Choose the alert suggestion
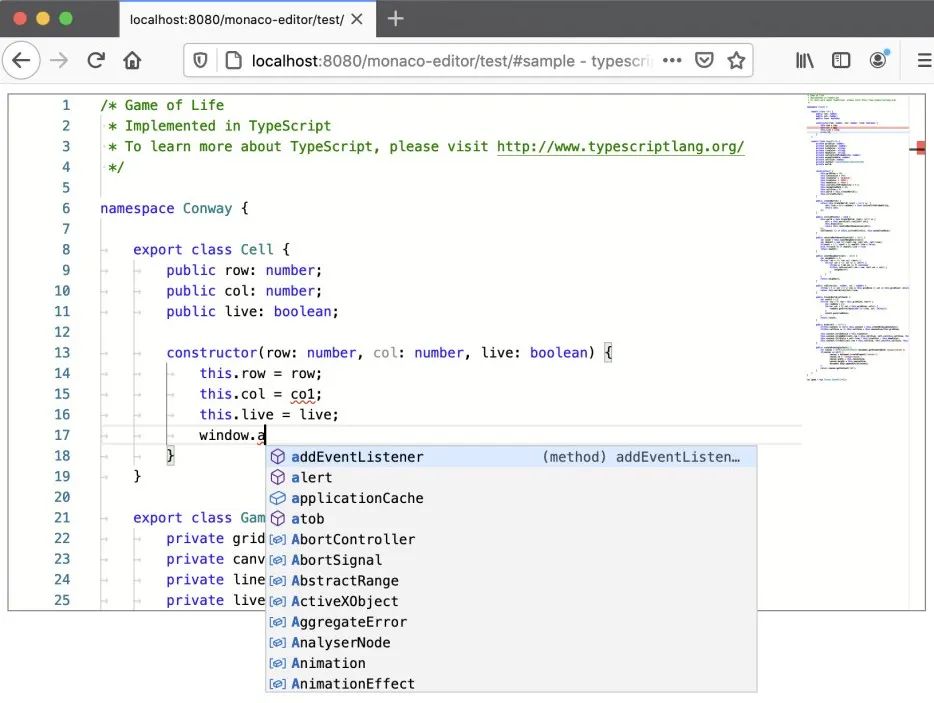 pyautogui.click(x=511, y=478)
